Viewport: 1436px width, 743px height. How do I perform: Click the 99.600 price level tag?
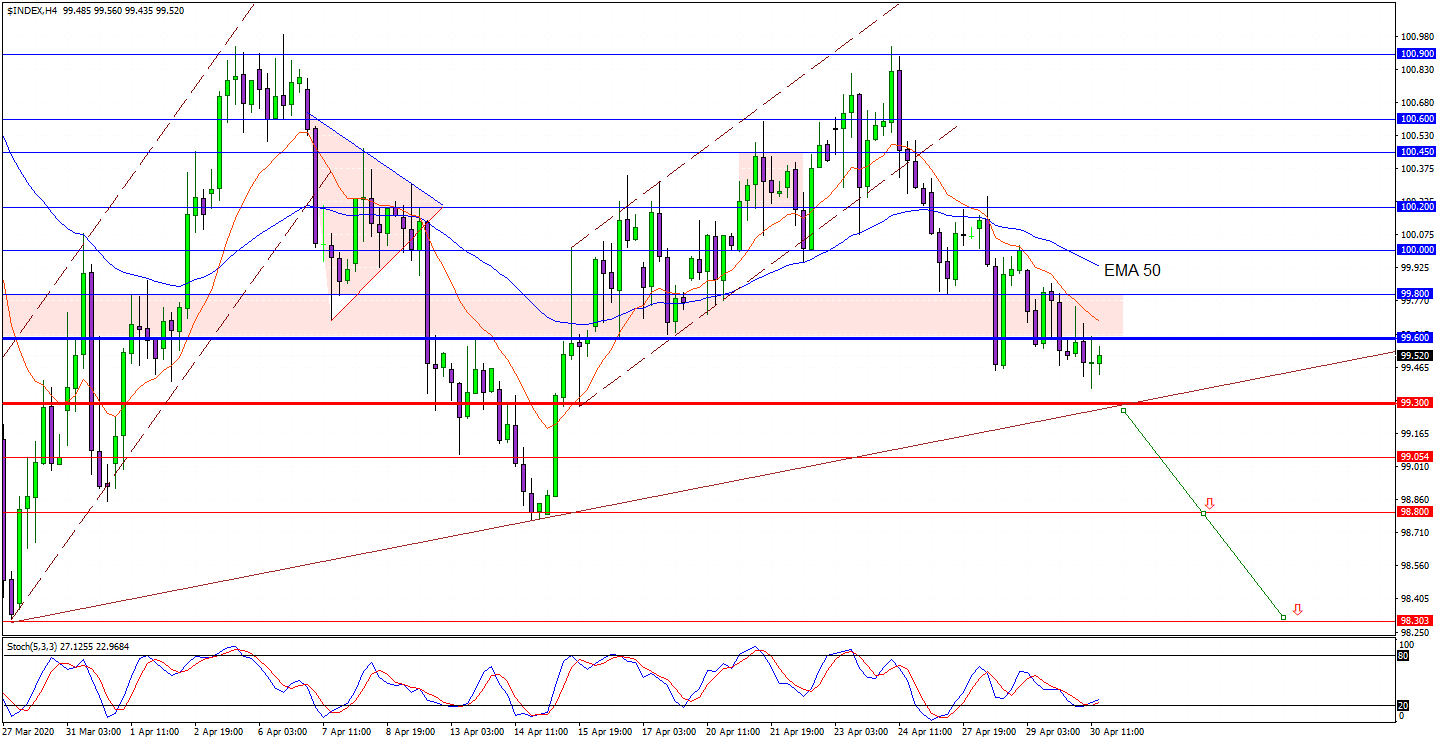tap(1416, 338)
